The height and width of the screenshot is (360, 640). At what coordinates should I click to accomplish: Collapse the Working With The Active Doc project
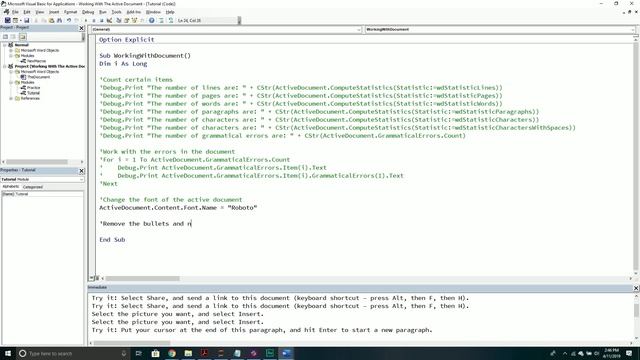[5, 66]
